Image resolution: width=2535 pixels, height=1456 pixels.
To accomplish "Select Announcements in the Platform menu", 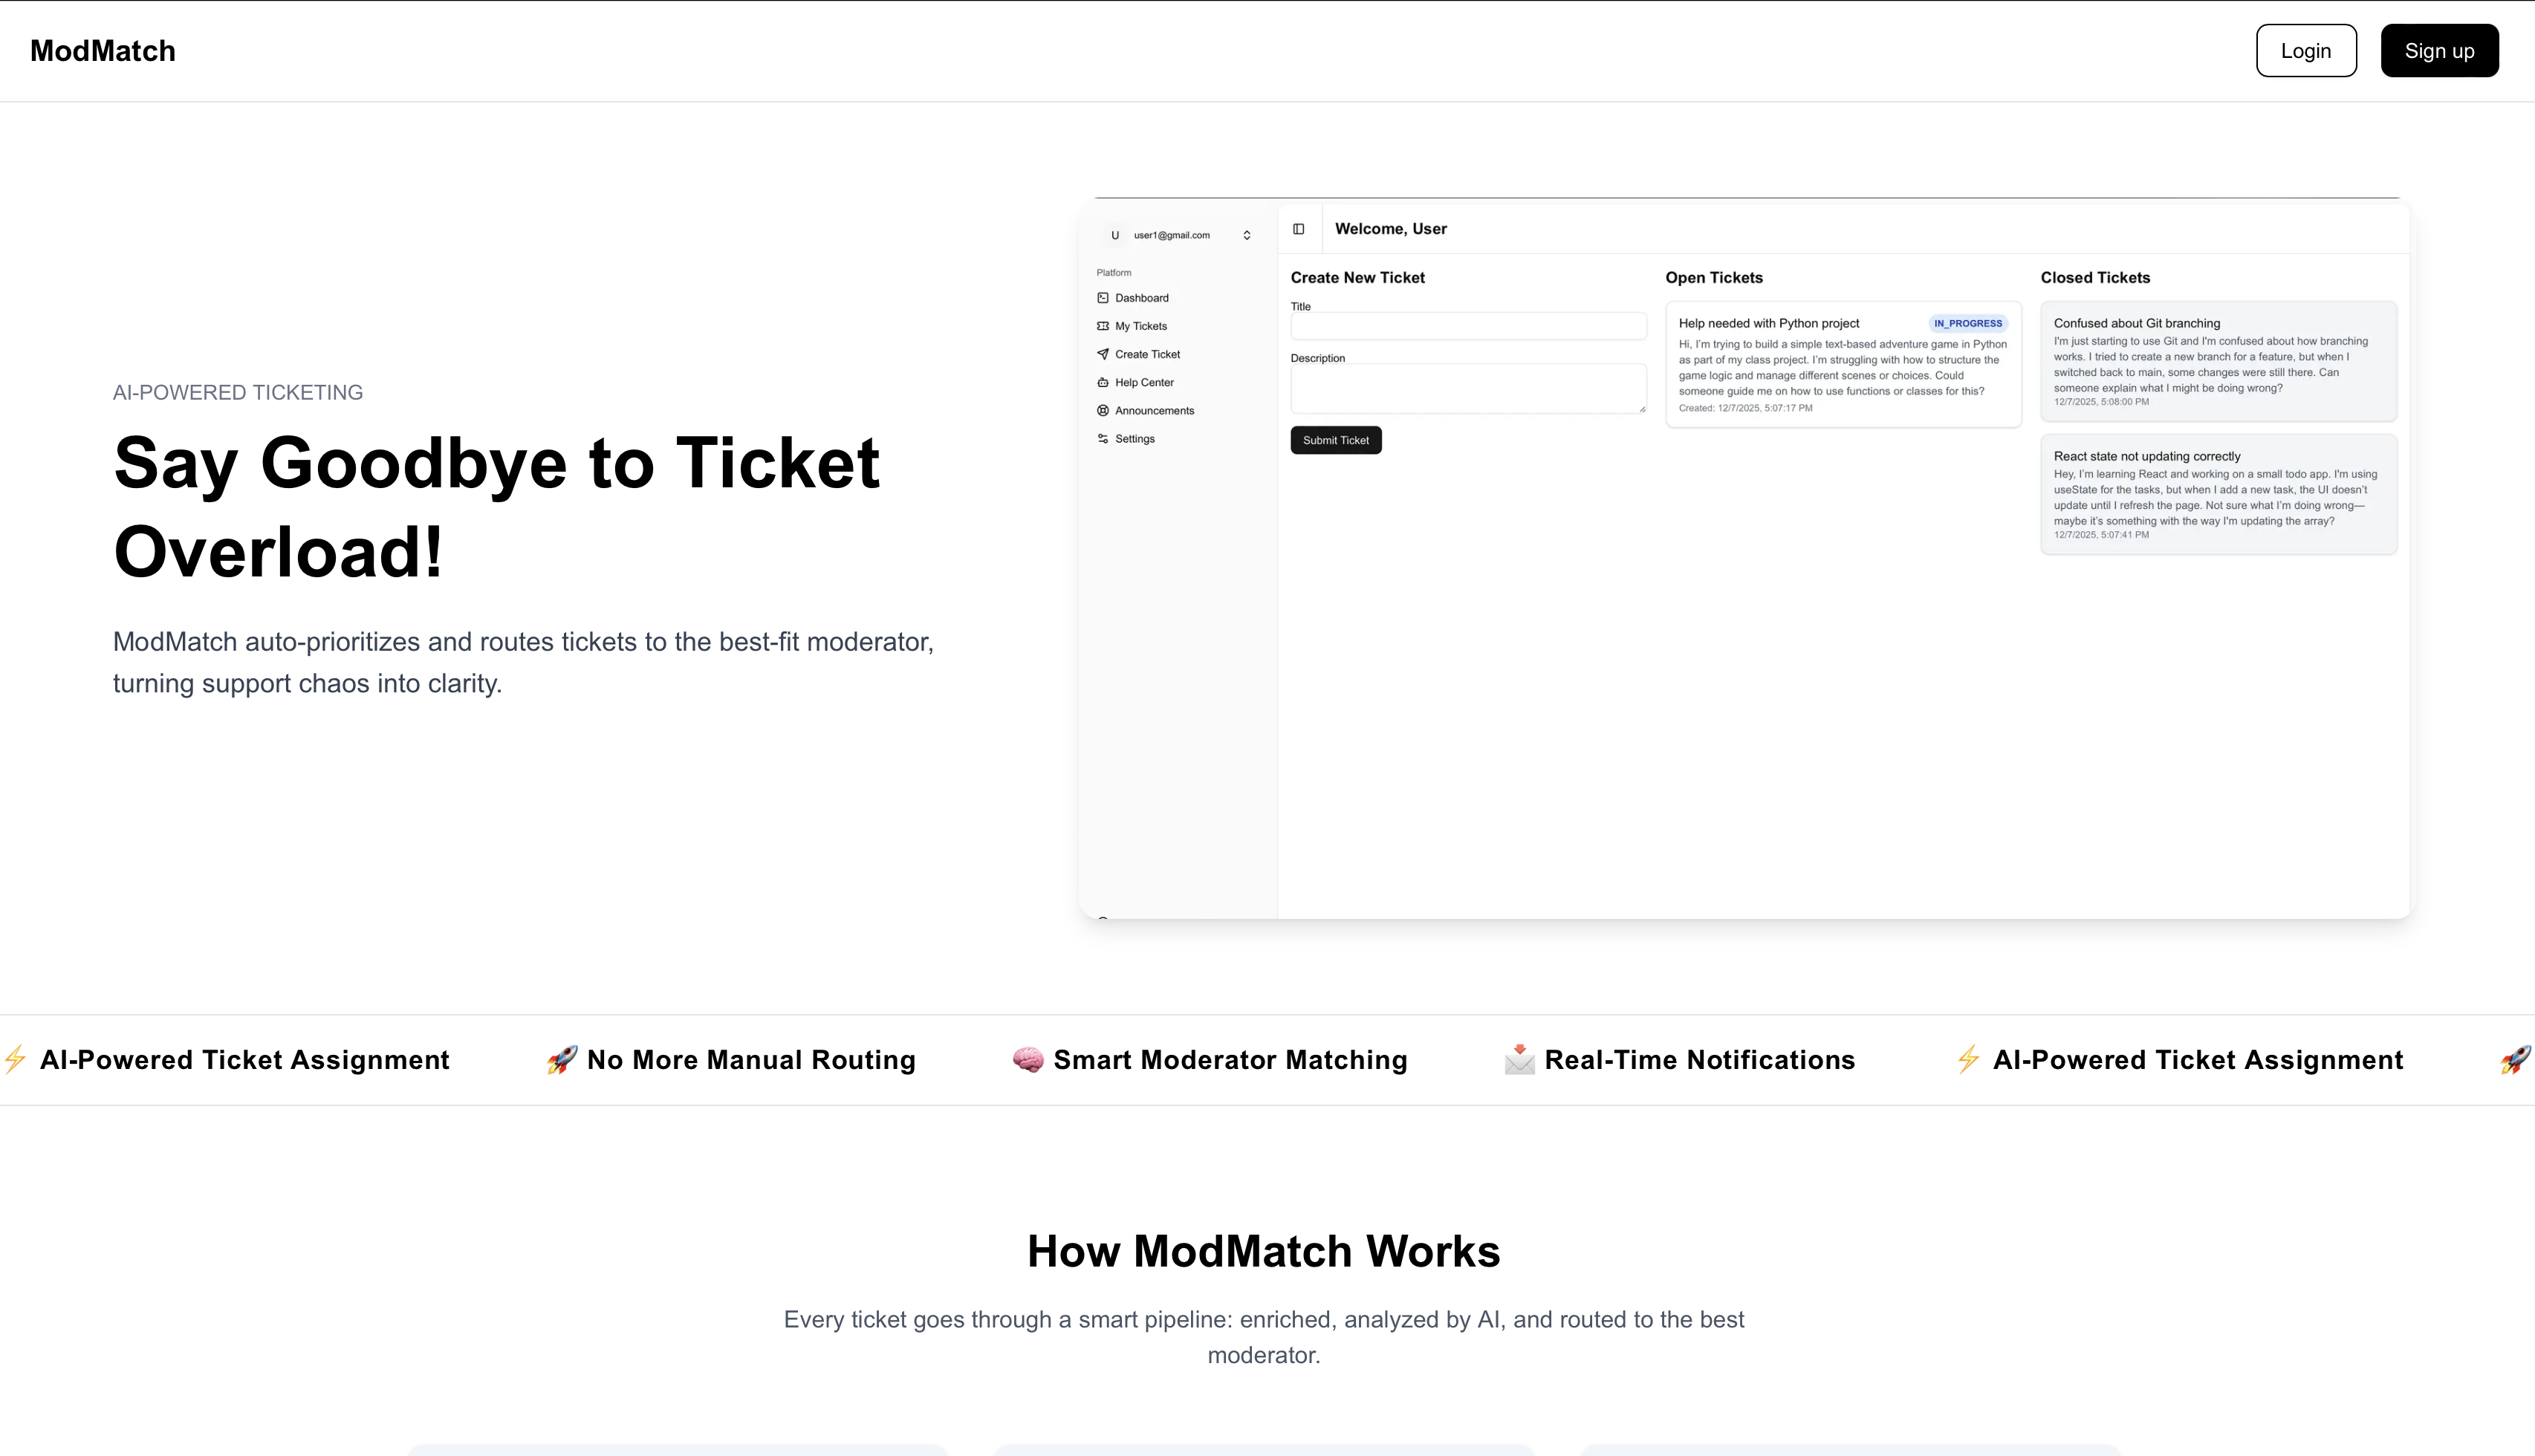I will tap(1154, 410).
